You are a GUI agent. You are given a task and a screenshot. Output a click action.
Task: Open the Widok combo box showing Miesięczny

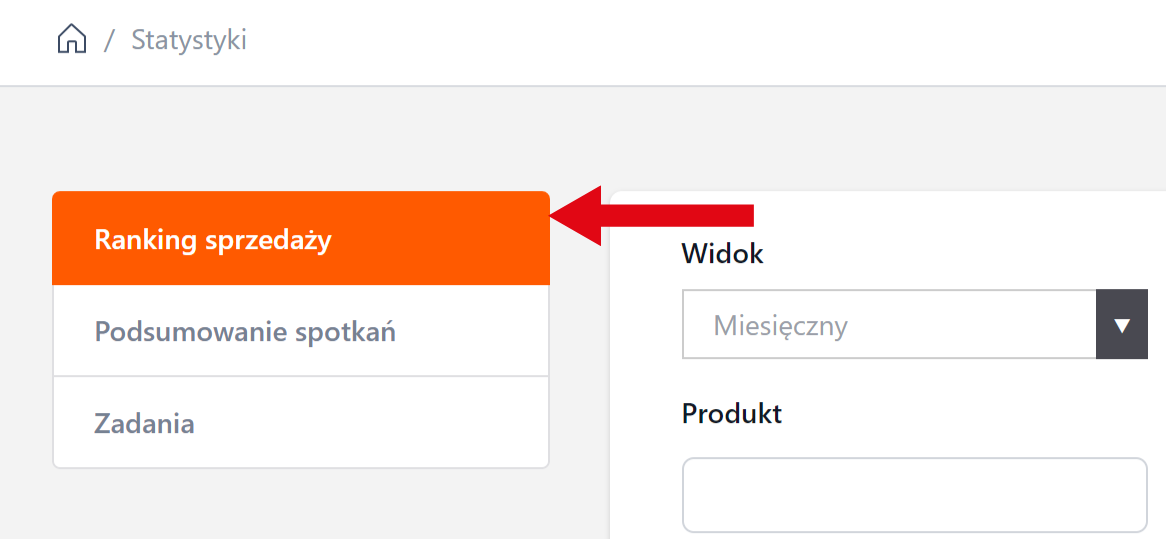(889, 325)
